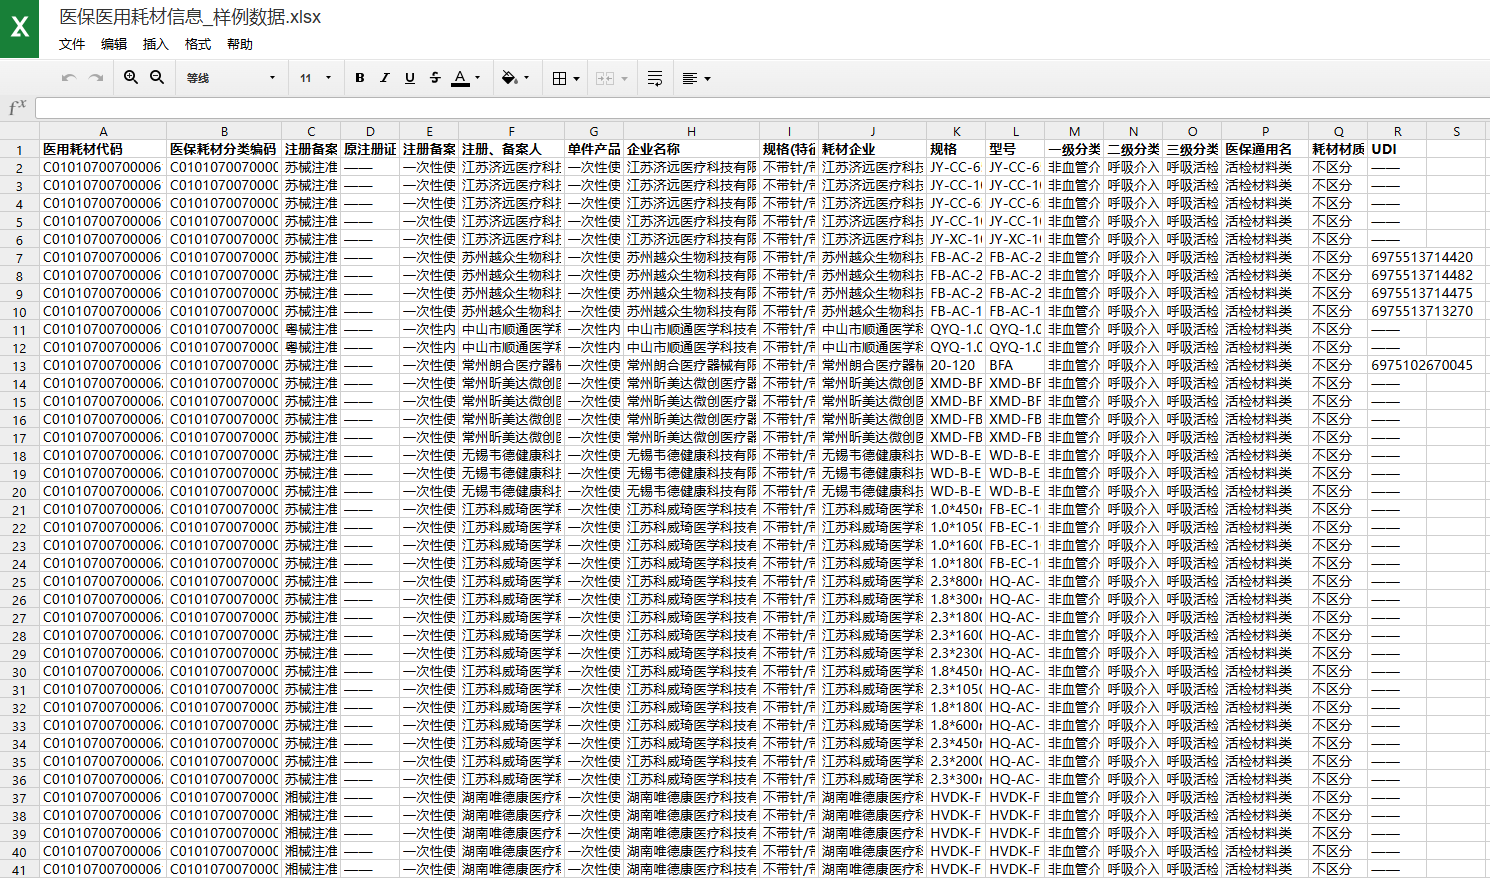Open the font color dropdown arrow

478,78
